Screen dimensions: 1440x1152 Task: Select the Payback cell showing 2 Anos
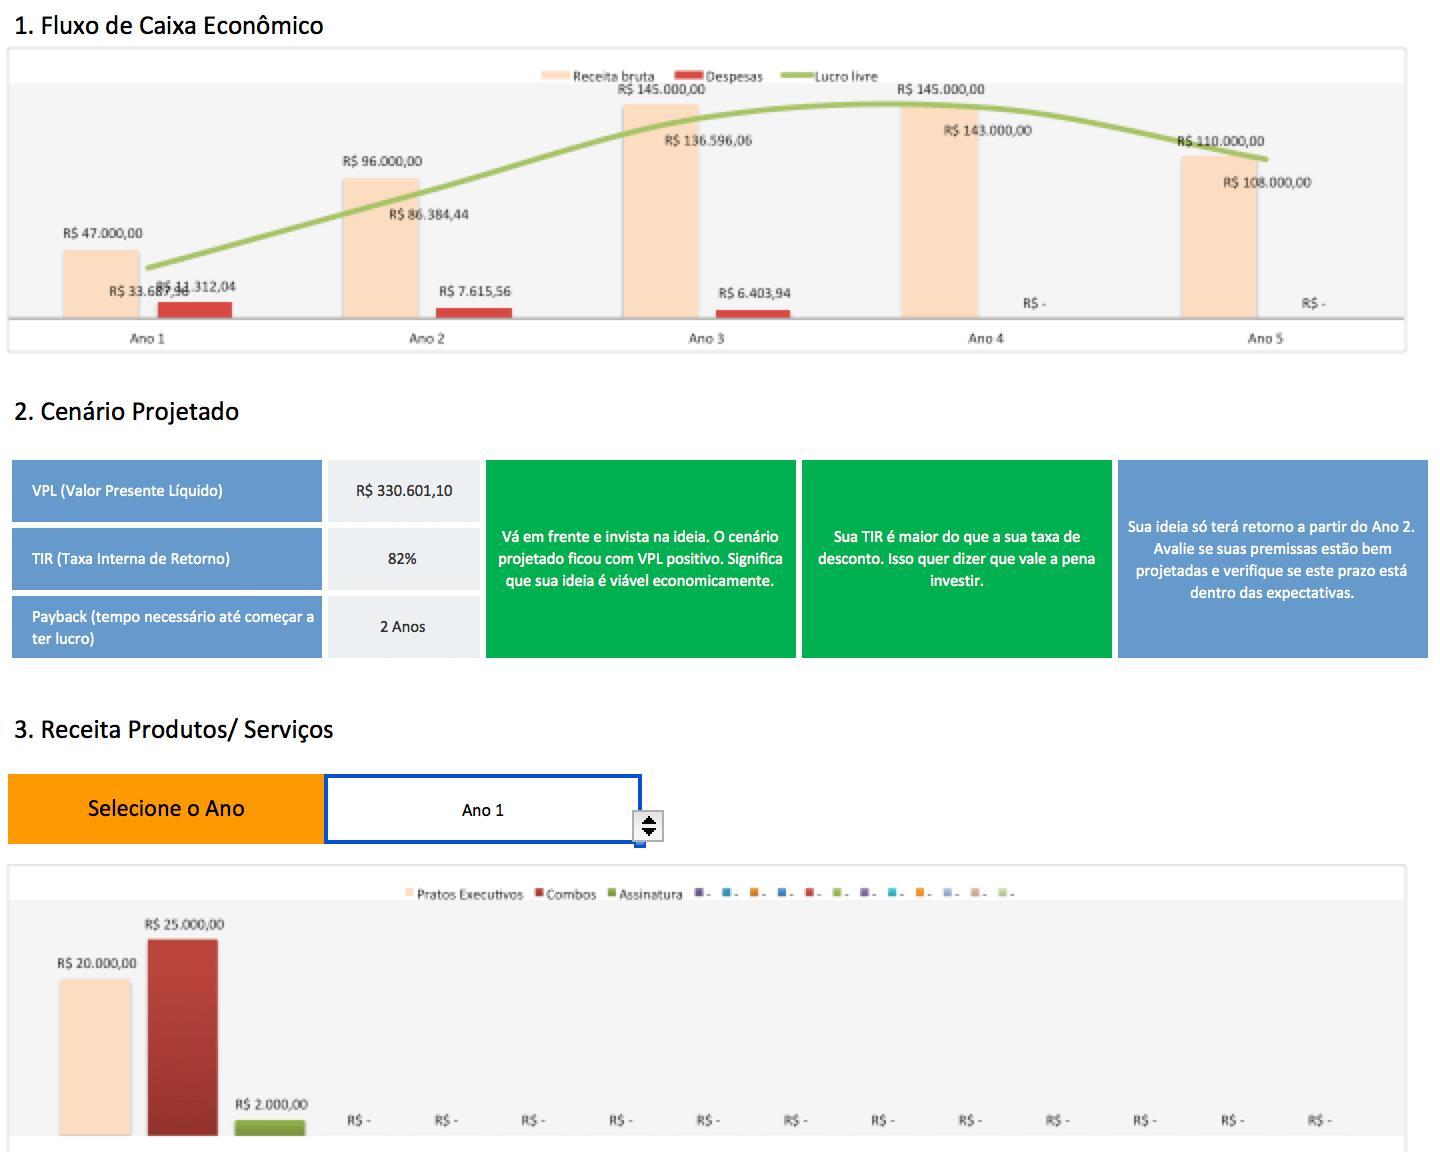click(403, 627)
